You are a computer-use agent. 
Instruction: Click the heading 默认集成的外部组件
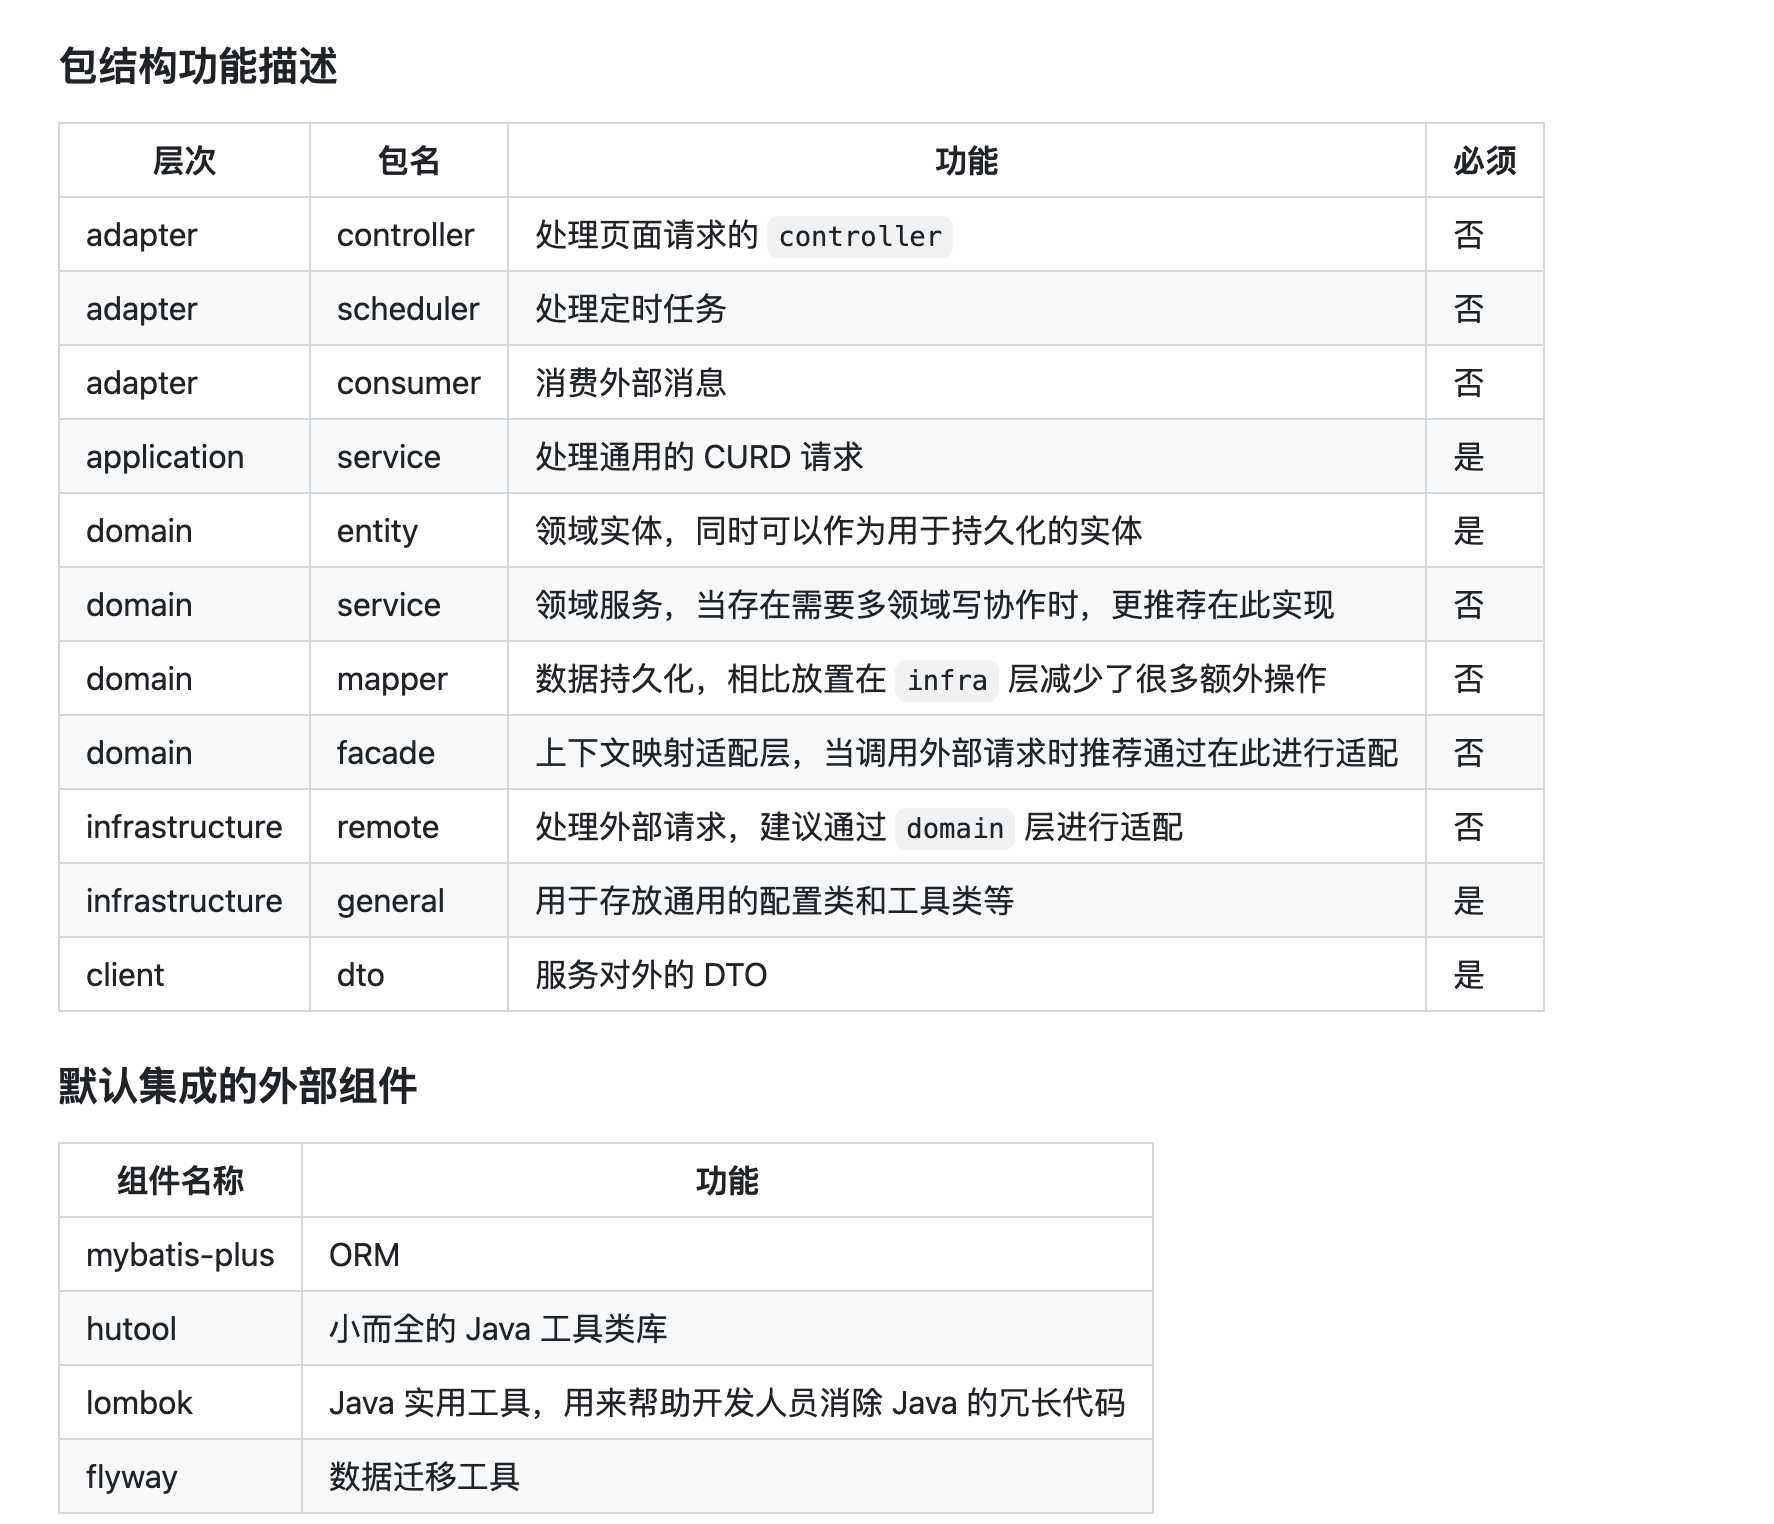click(238, 1086)
